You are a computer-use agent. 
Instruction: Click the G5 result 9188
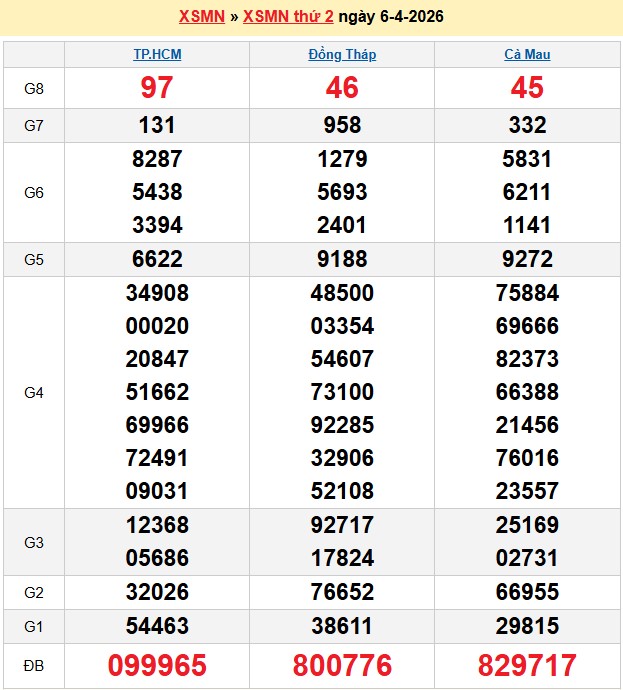(x=342, y=259)
